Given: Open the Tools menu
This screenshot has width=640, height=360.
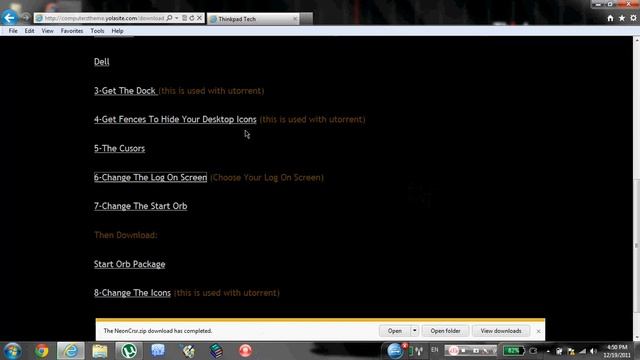Looking at the screenshot, I should [x=97, y=31].
